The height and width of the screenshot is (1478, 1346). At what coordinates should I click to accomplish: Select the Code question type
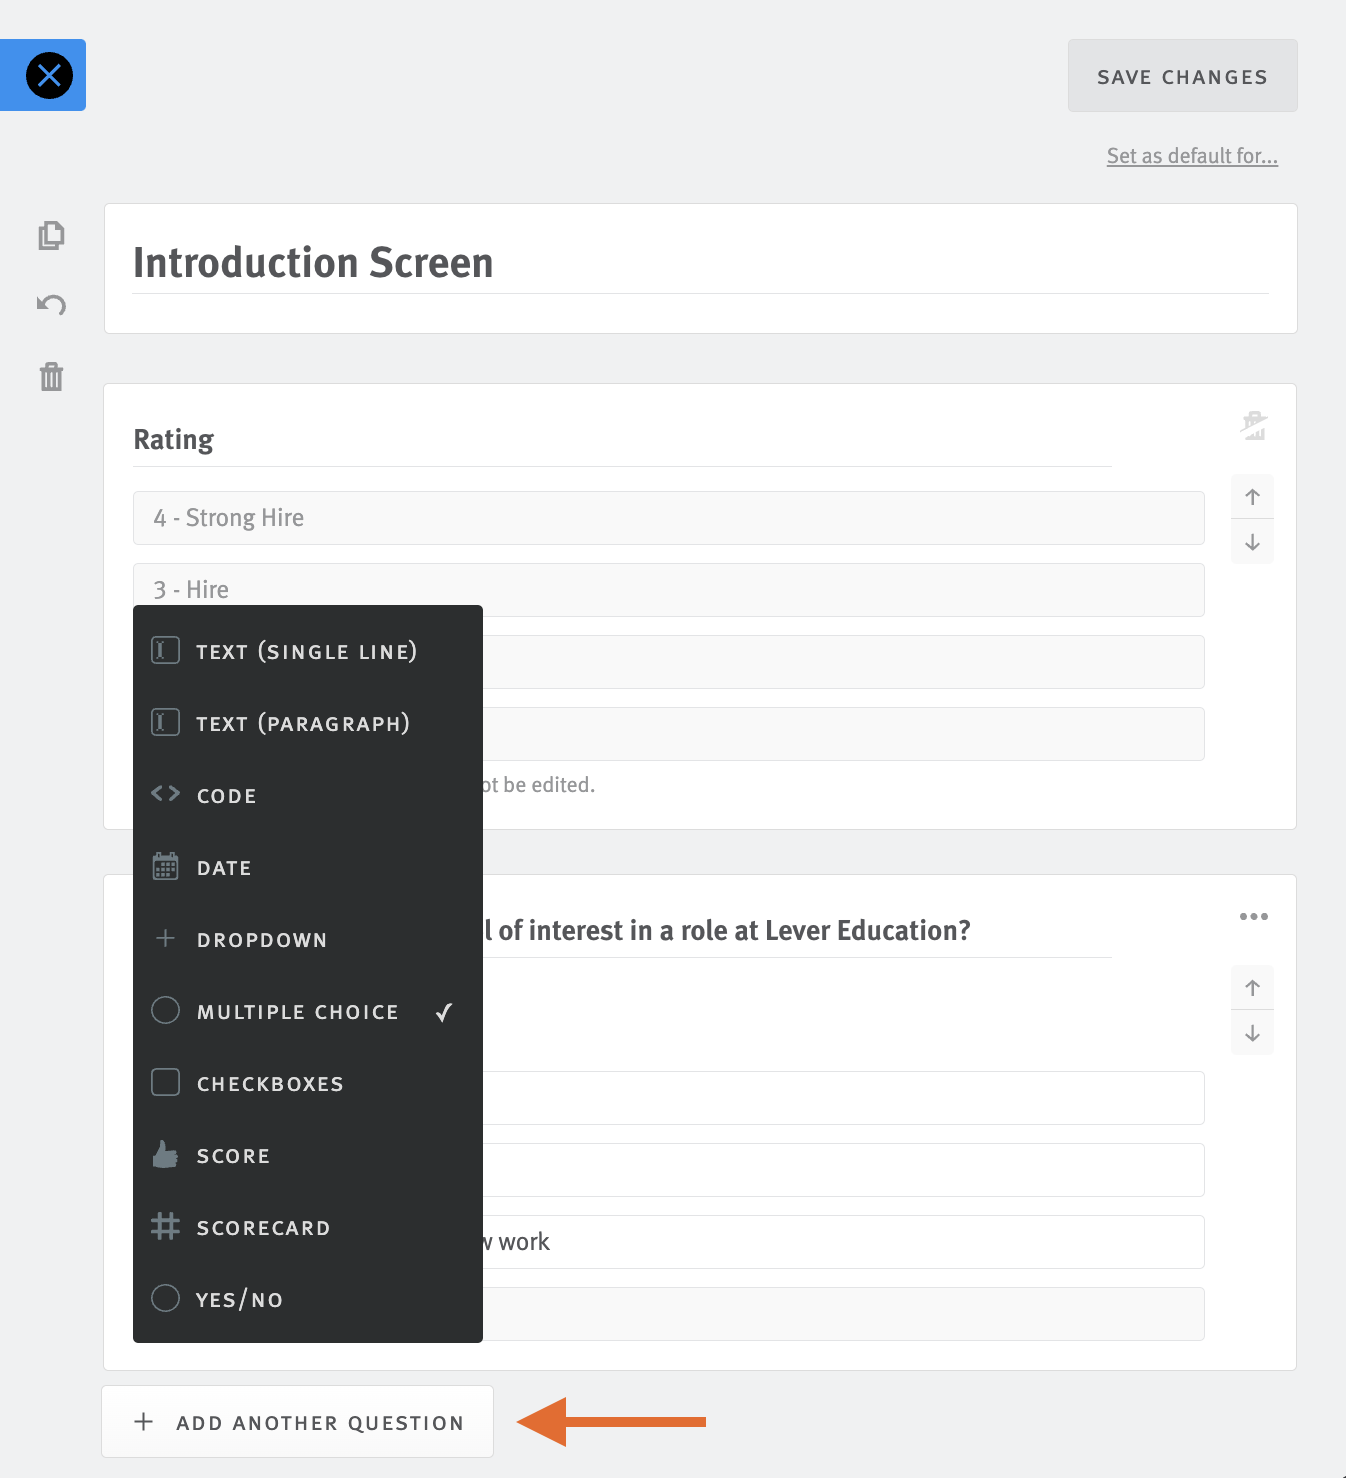coord(226,795)
